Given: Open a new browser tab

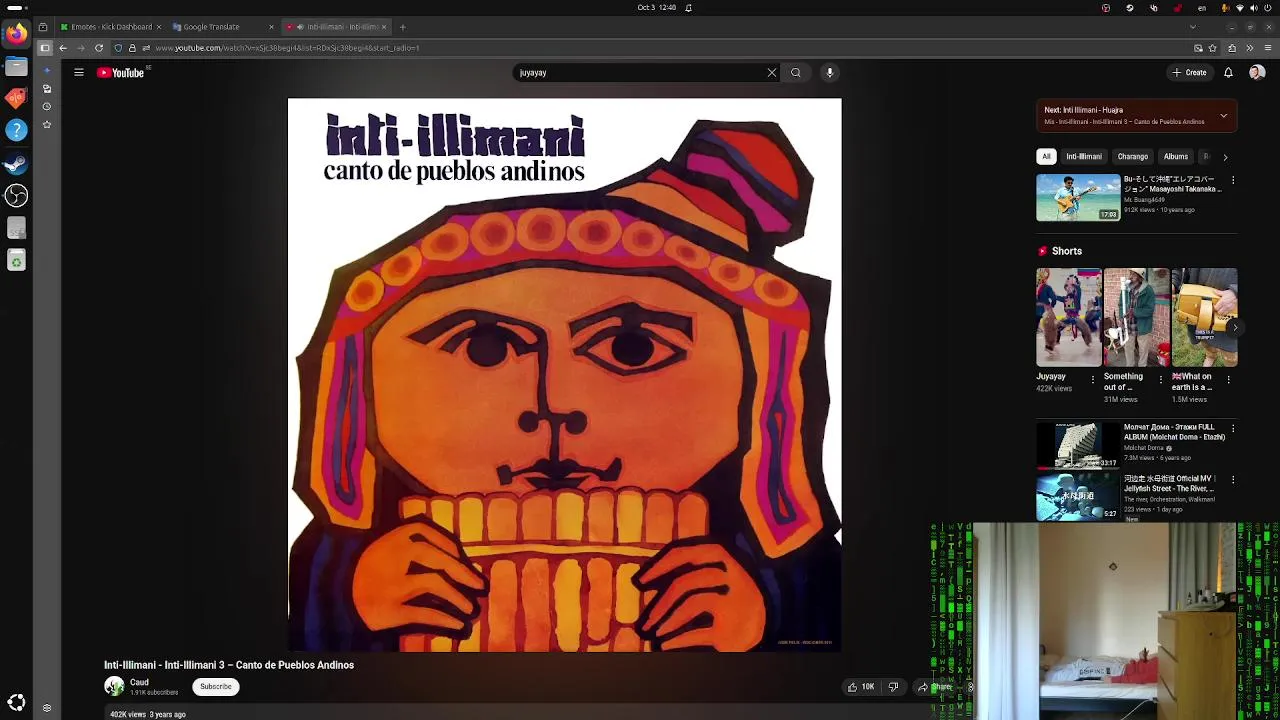Looking at the screenshot, I should click(x=402, y=27).
